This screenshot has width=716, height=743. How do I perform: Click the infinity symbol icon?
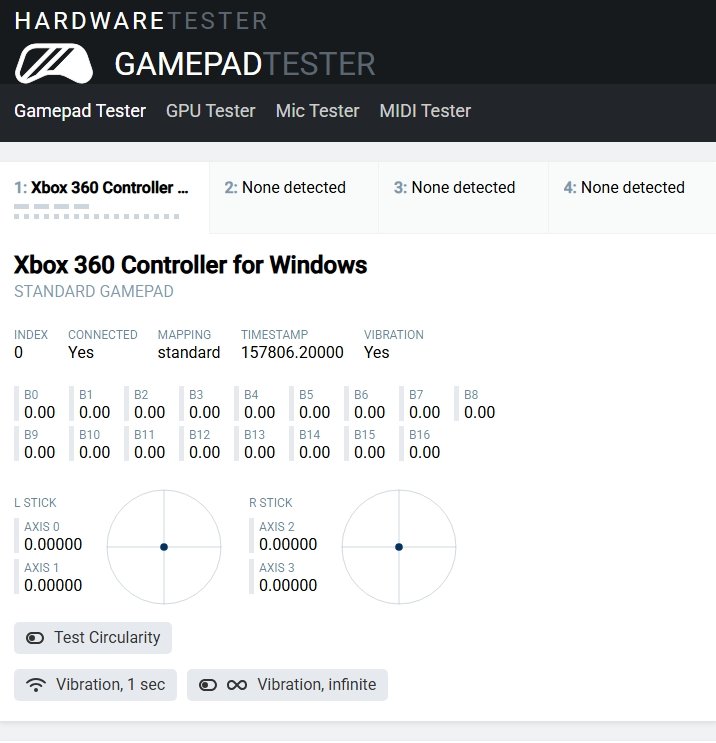coord(237,685)
